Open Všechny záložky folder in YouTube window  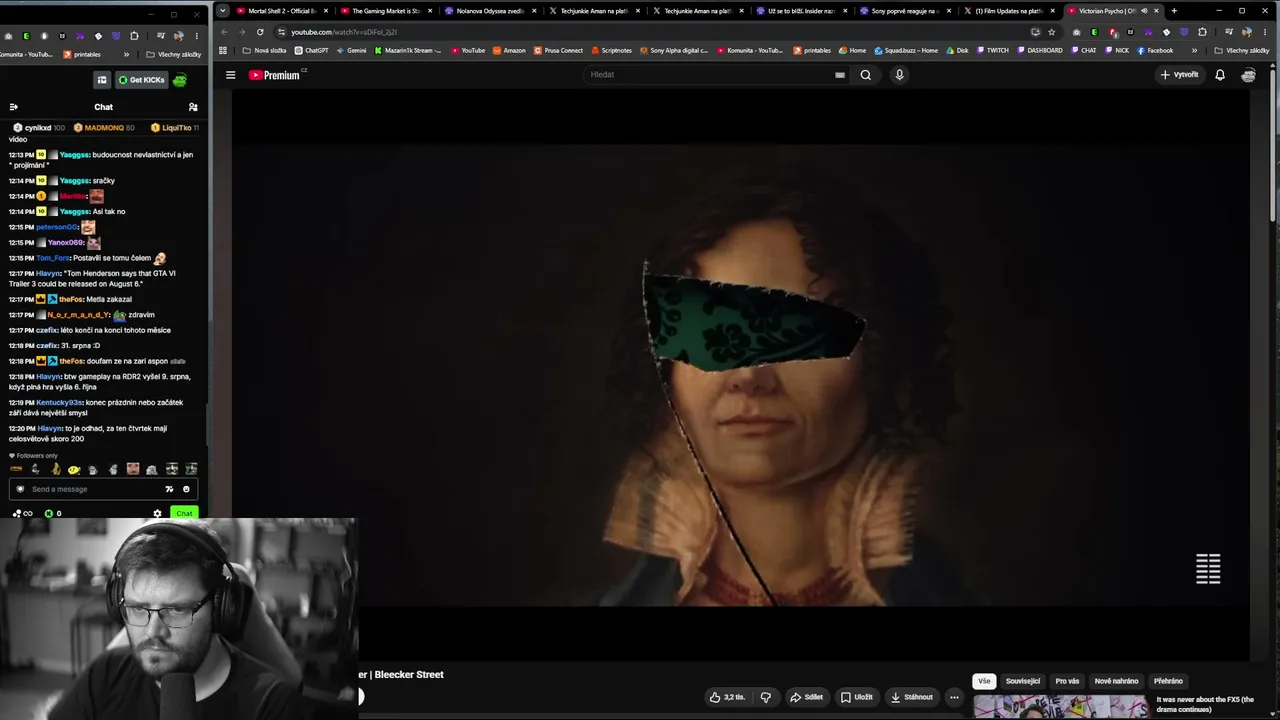[1242, 51]
